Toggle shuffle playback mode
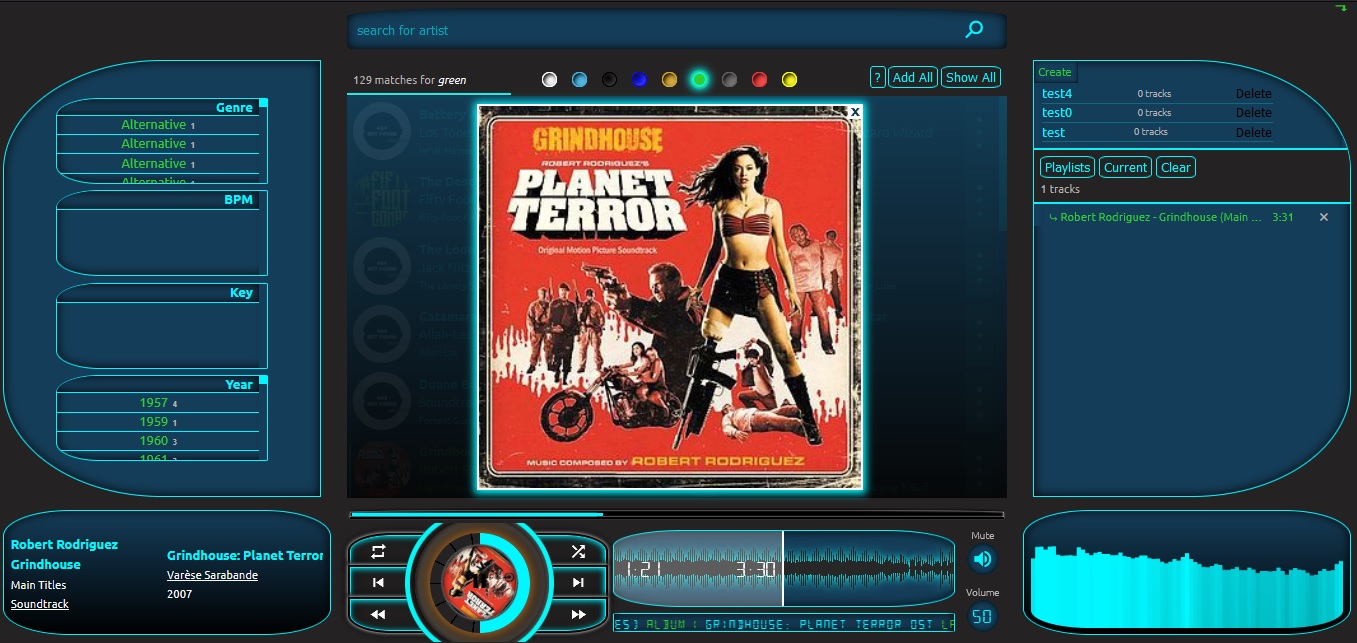The width and height of the screenshot is (1357, 643). click(578, 551)
